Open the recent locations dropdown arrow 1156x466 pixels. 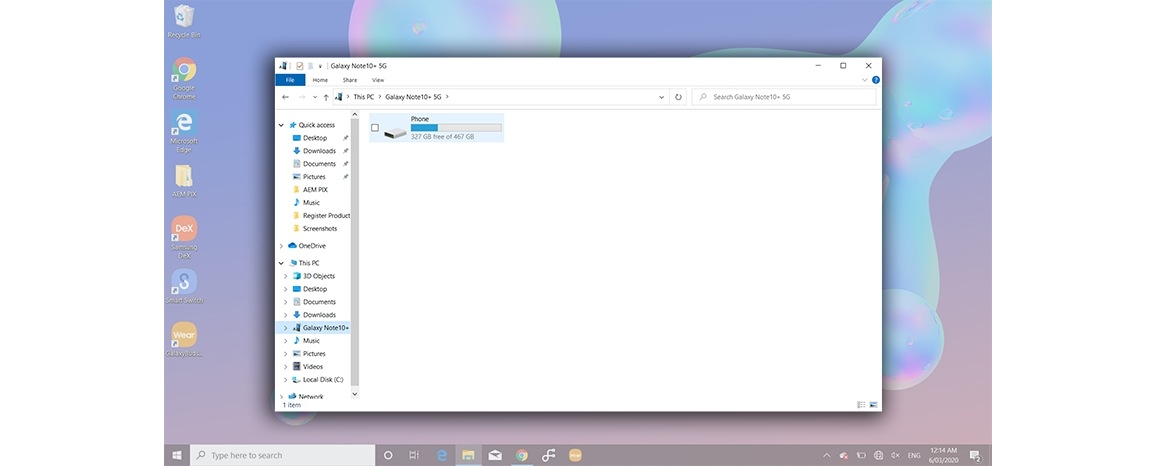tap(315, 97)
